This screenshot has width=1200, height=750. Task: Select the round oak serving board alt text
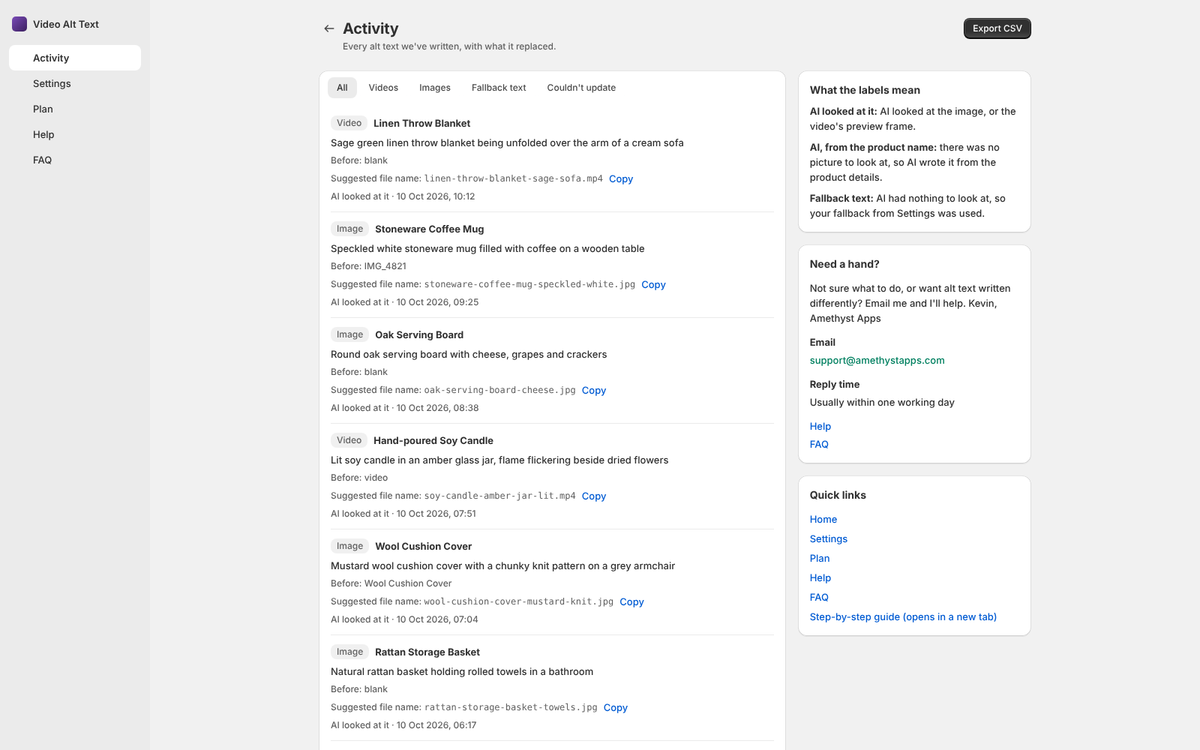coord(469,355)
